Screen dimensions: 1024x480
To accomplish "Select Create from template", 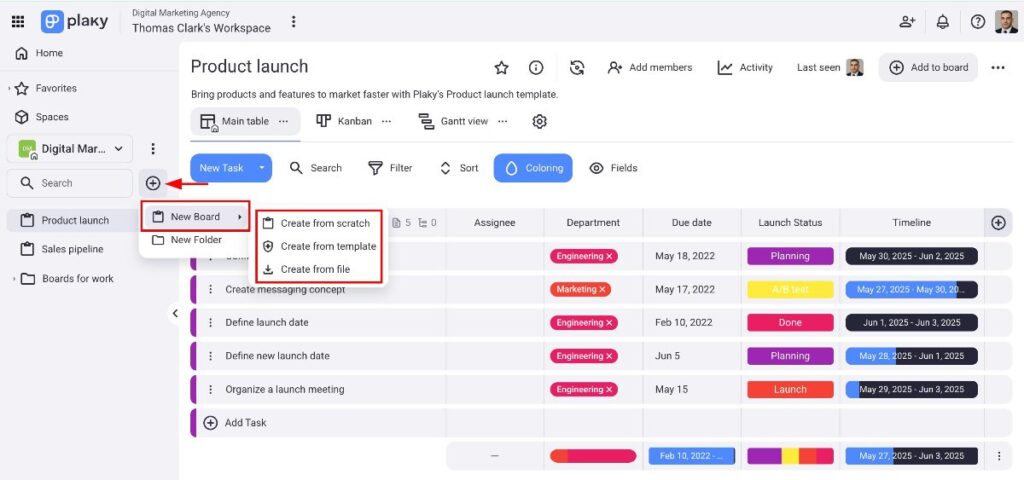I will tap(319, 246).
